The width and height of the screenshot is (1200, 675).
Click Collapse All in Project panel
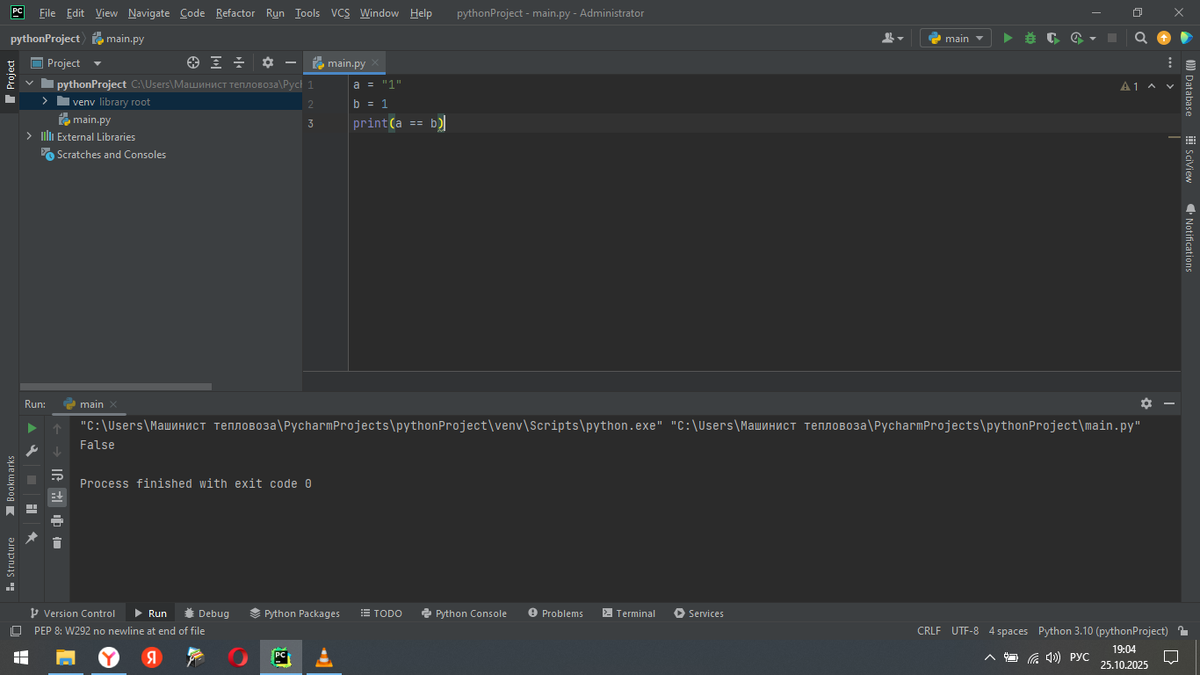239,63
